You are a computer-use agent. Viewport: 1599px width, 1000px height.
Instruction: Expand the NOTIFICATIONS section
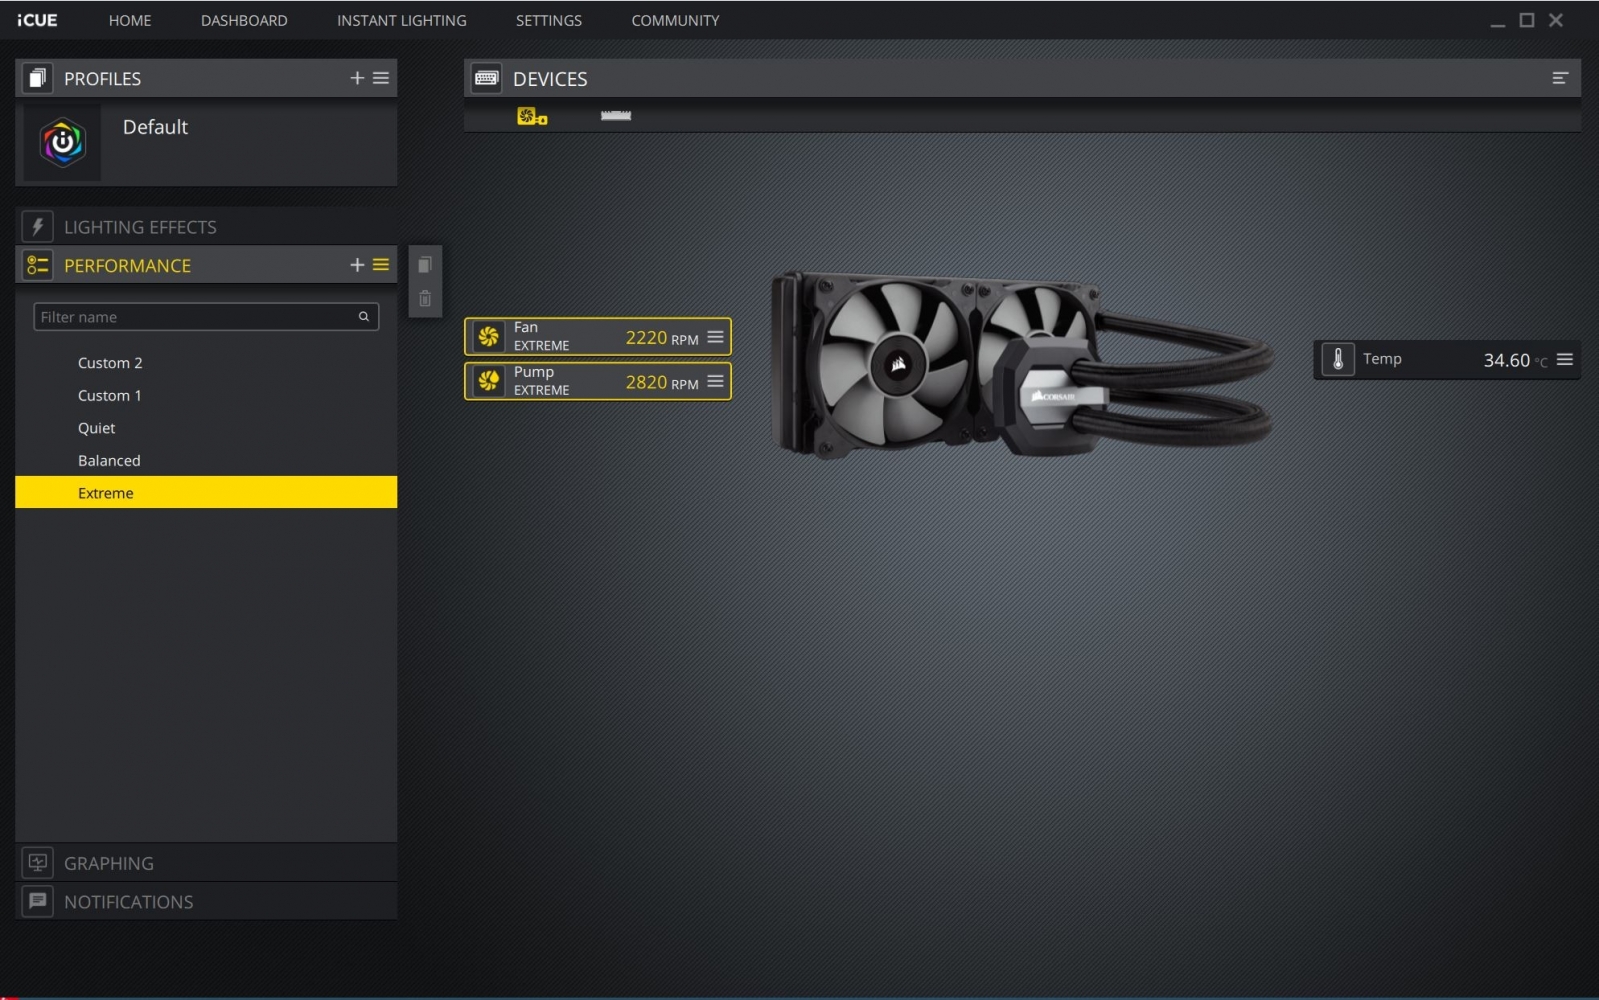[x=206, y=902]
